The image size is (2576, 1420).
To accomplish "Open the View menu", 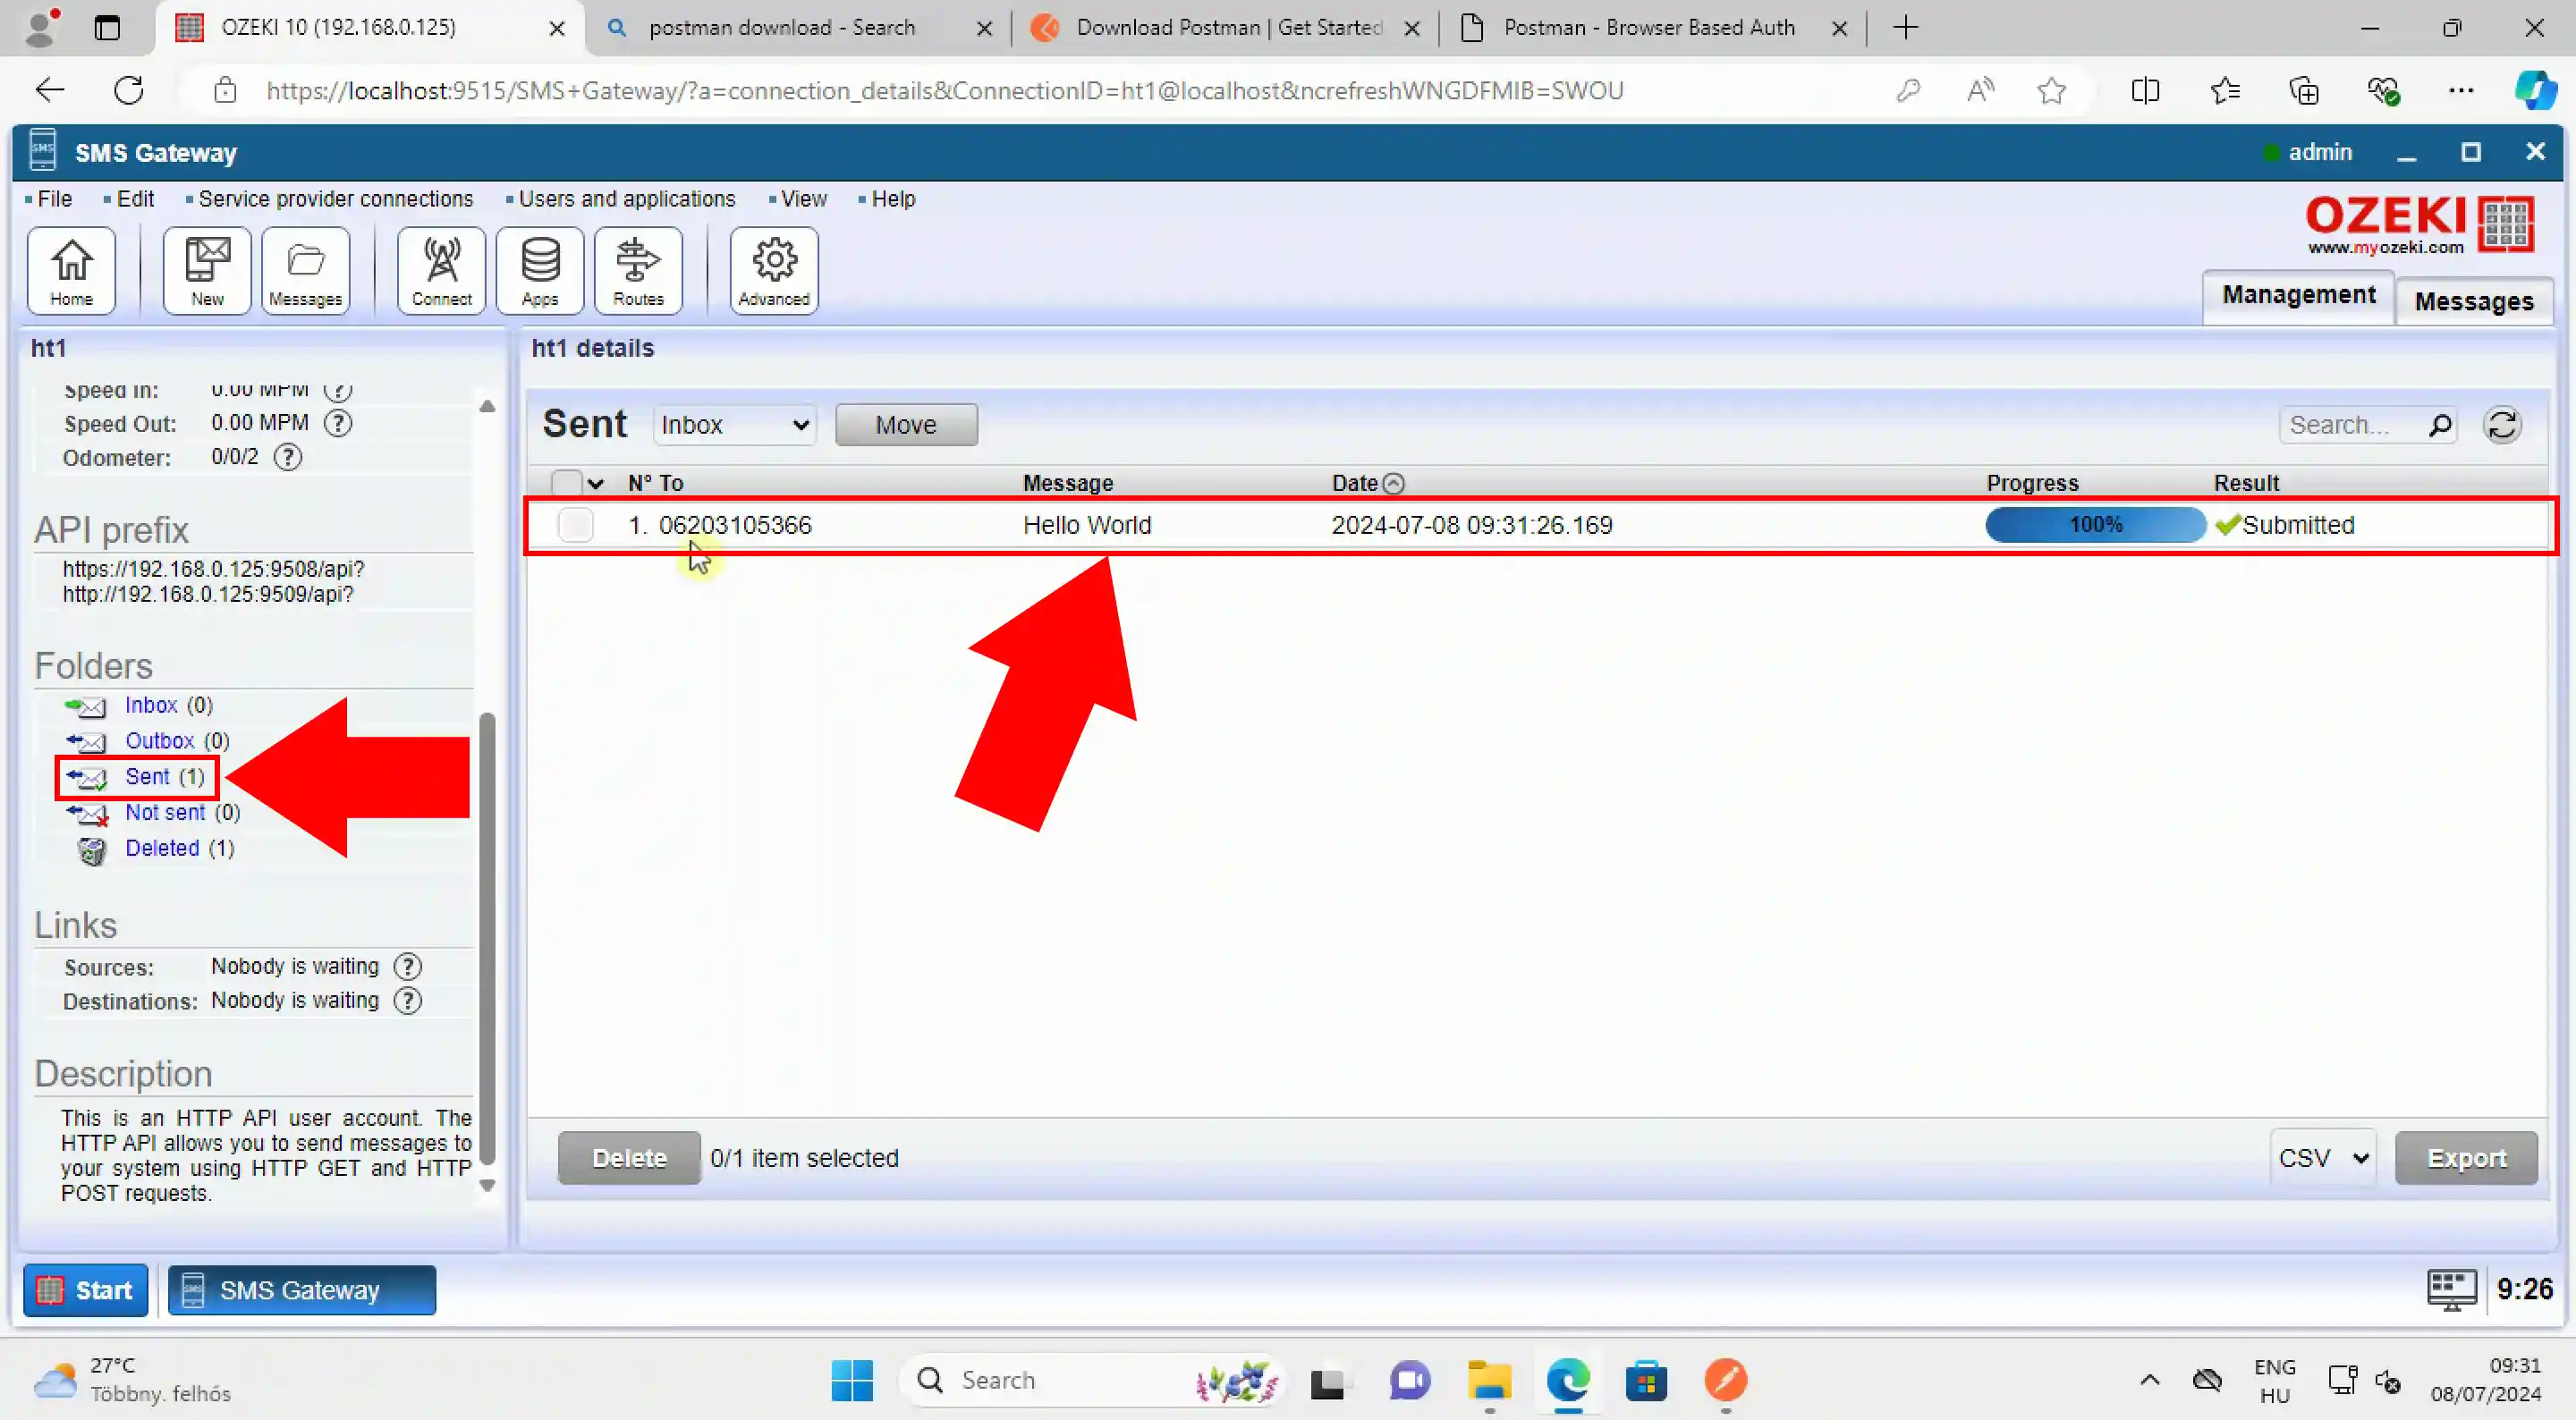I will [x=803, y=199].
